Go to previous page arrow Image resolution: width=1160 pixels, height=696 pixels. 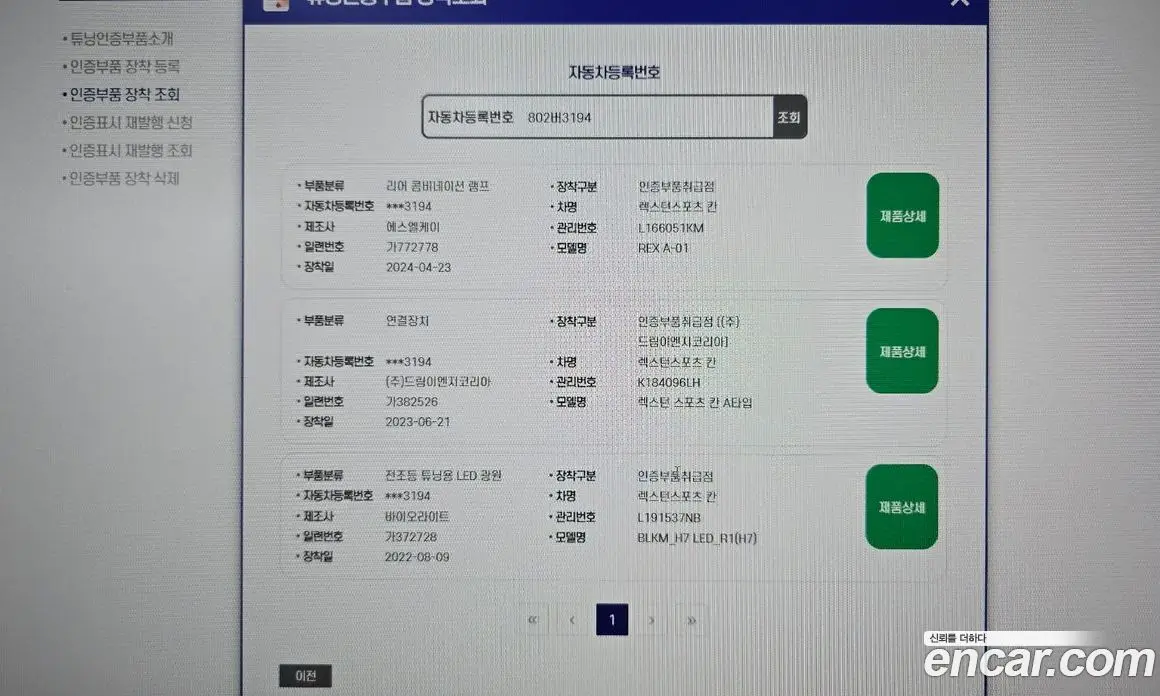[572, 620]
